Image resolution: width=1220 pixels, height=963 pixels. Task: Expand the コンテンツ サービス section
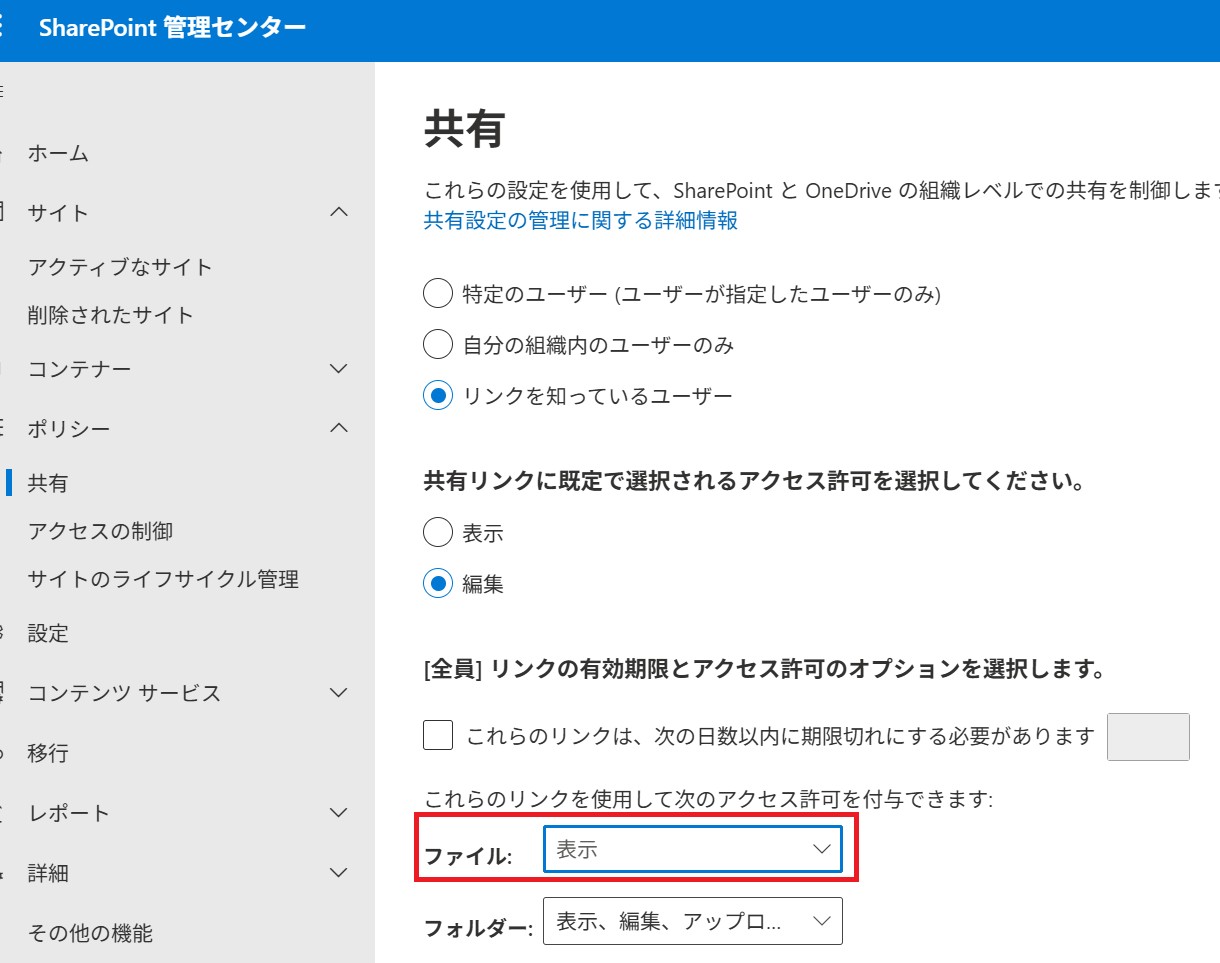tap(338, 693)
